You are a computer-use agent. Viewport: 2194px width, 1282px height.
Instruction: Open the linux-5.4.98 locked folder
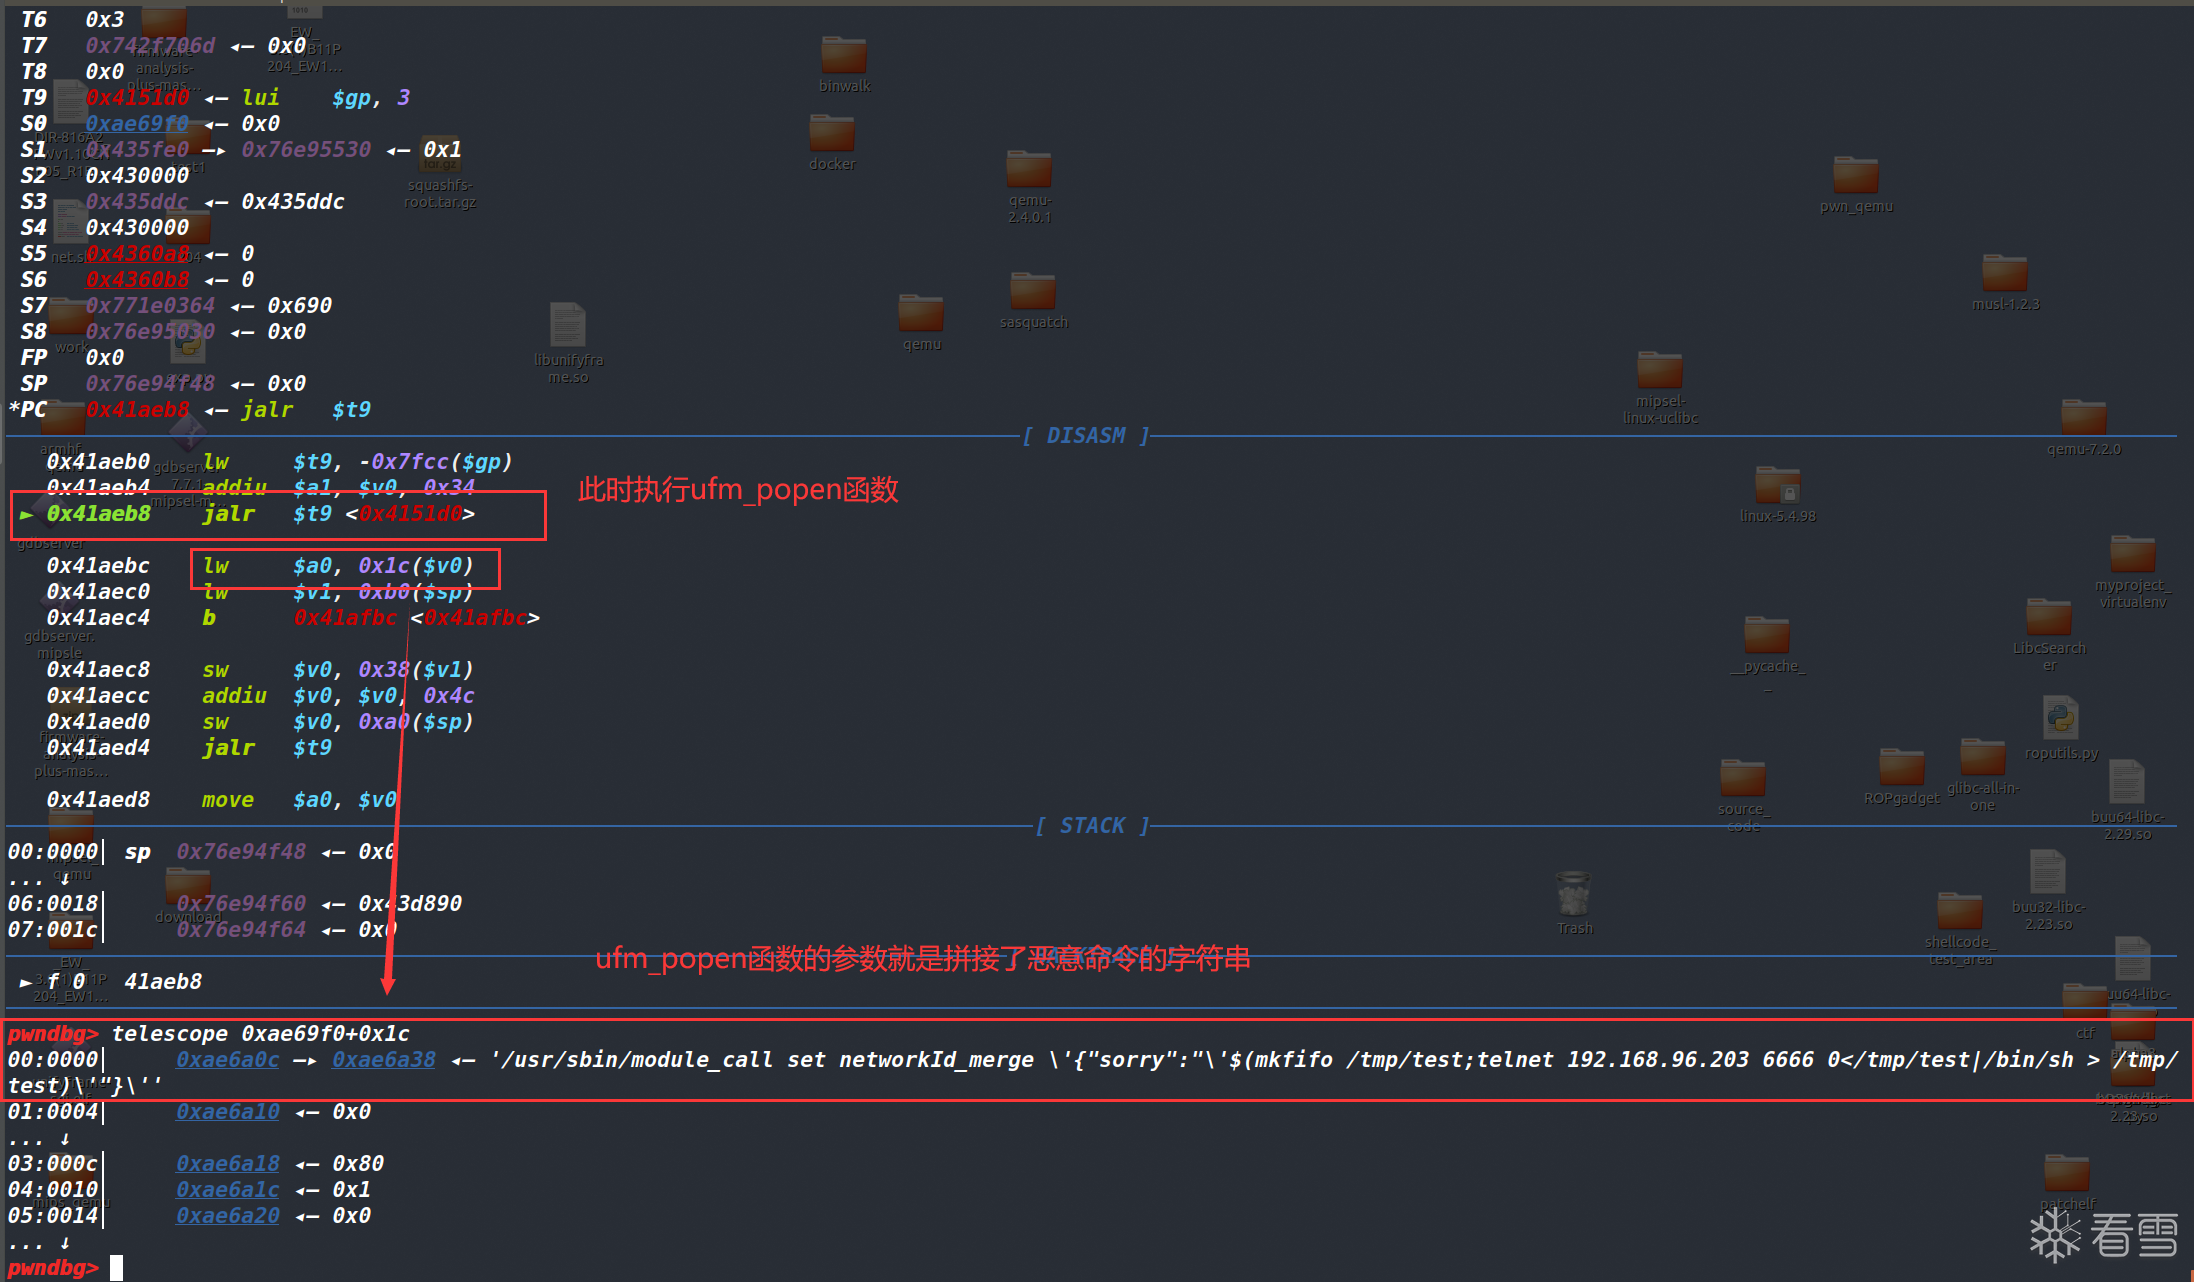(x=1777, y=486)
